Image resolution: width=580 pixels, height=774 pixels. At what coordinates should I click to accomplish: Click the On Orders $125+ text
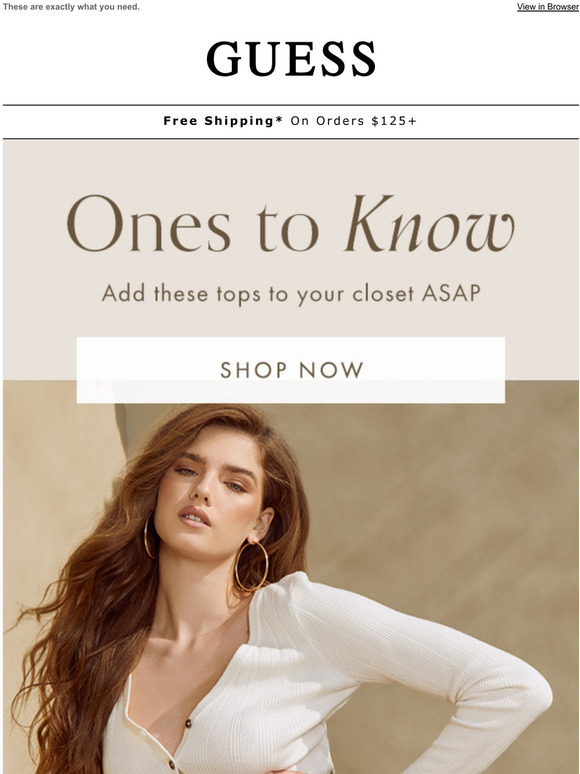[x=353, y=121]
